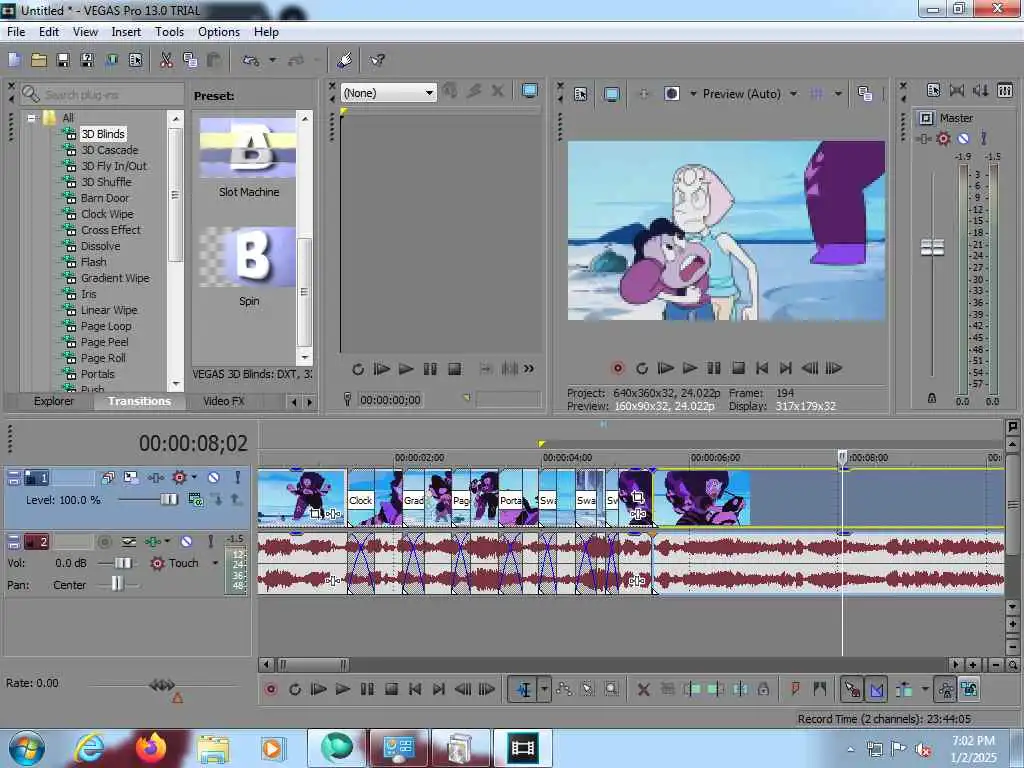Click Stop in the timeline transport bar

click(x=391, y=689)
